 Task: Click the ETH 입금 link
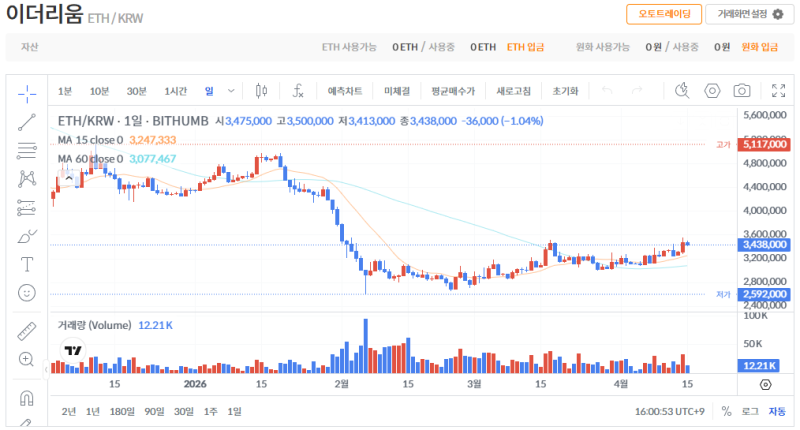525,47
